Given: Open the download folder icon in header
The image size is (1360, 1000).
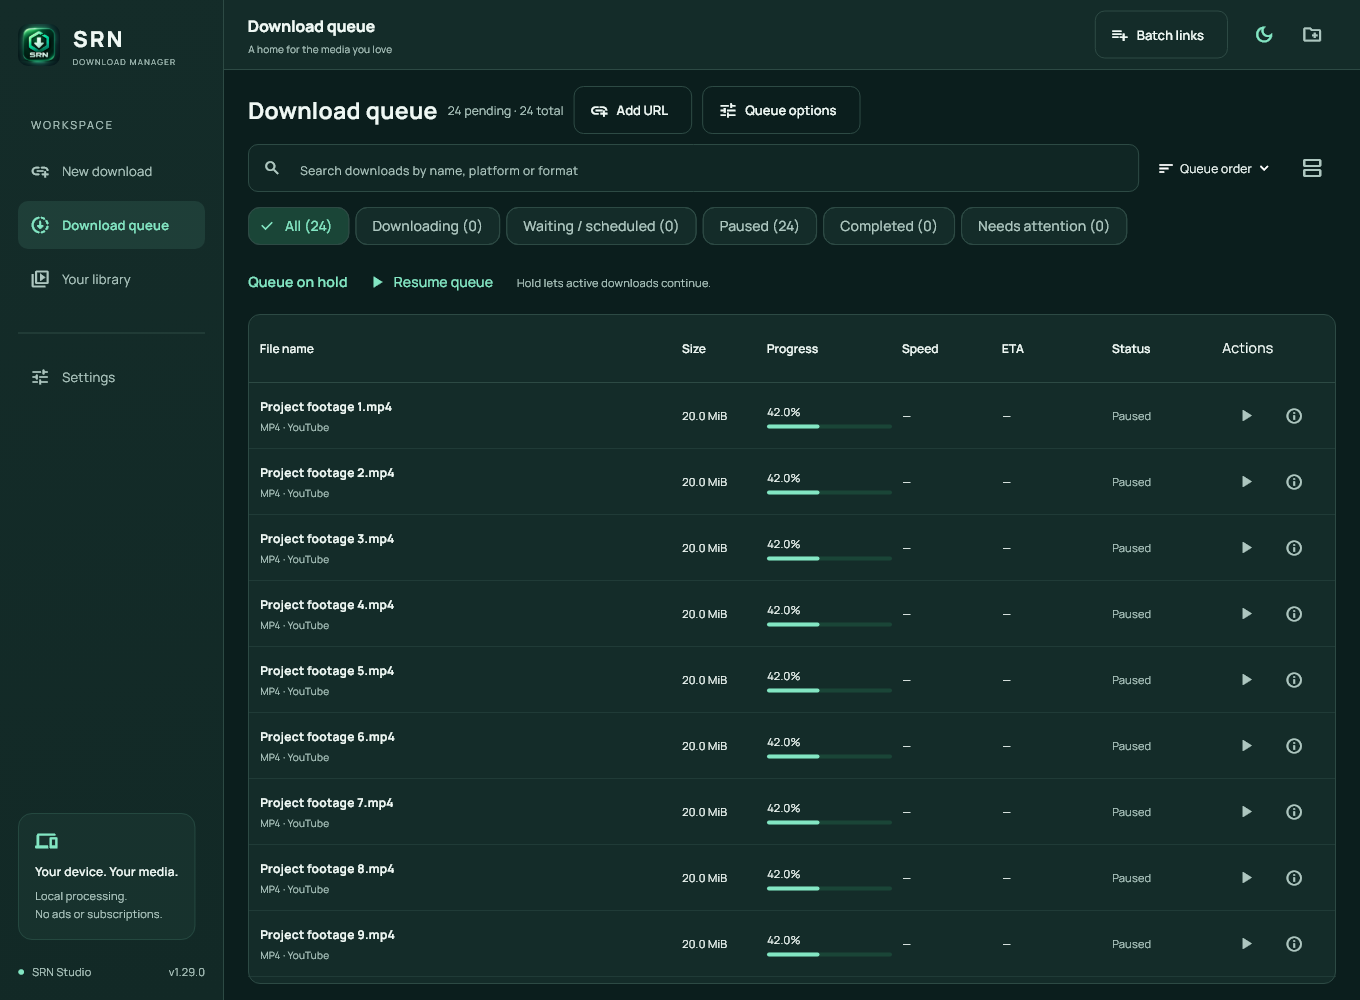Looking at the screenshot, I should pos(1312,35).
